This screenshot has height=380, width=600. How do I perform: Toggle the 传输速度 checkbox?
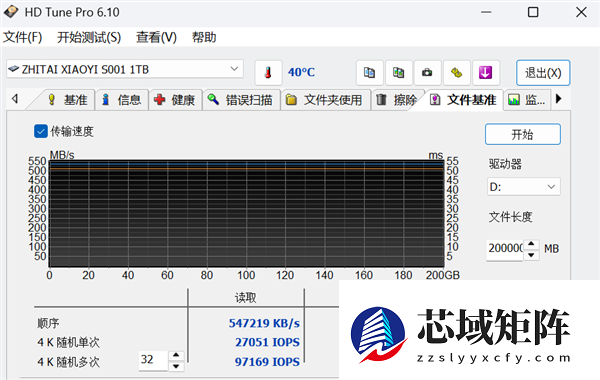(41, 131)
